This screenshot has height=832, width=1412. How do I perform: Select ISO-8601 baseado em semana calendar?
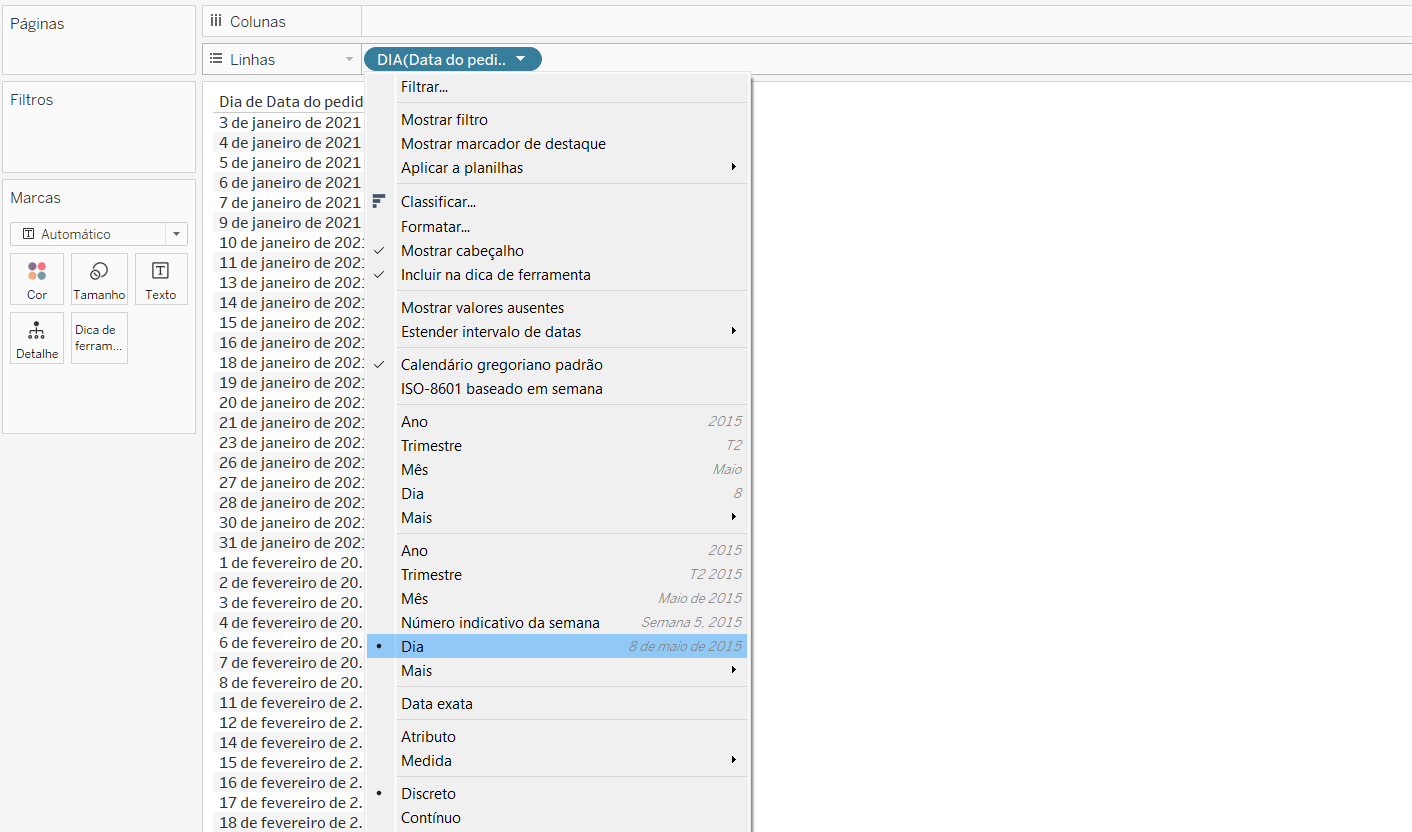(x=501, y=389)
